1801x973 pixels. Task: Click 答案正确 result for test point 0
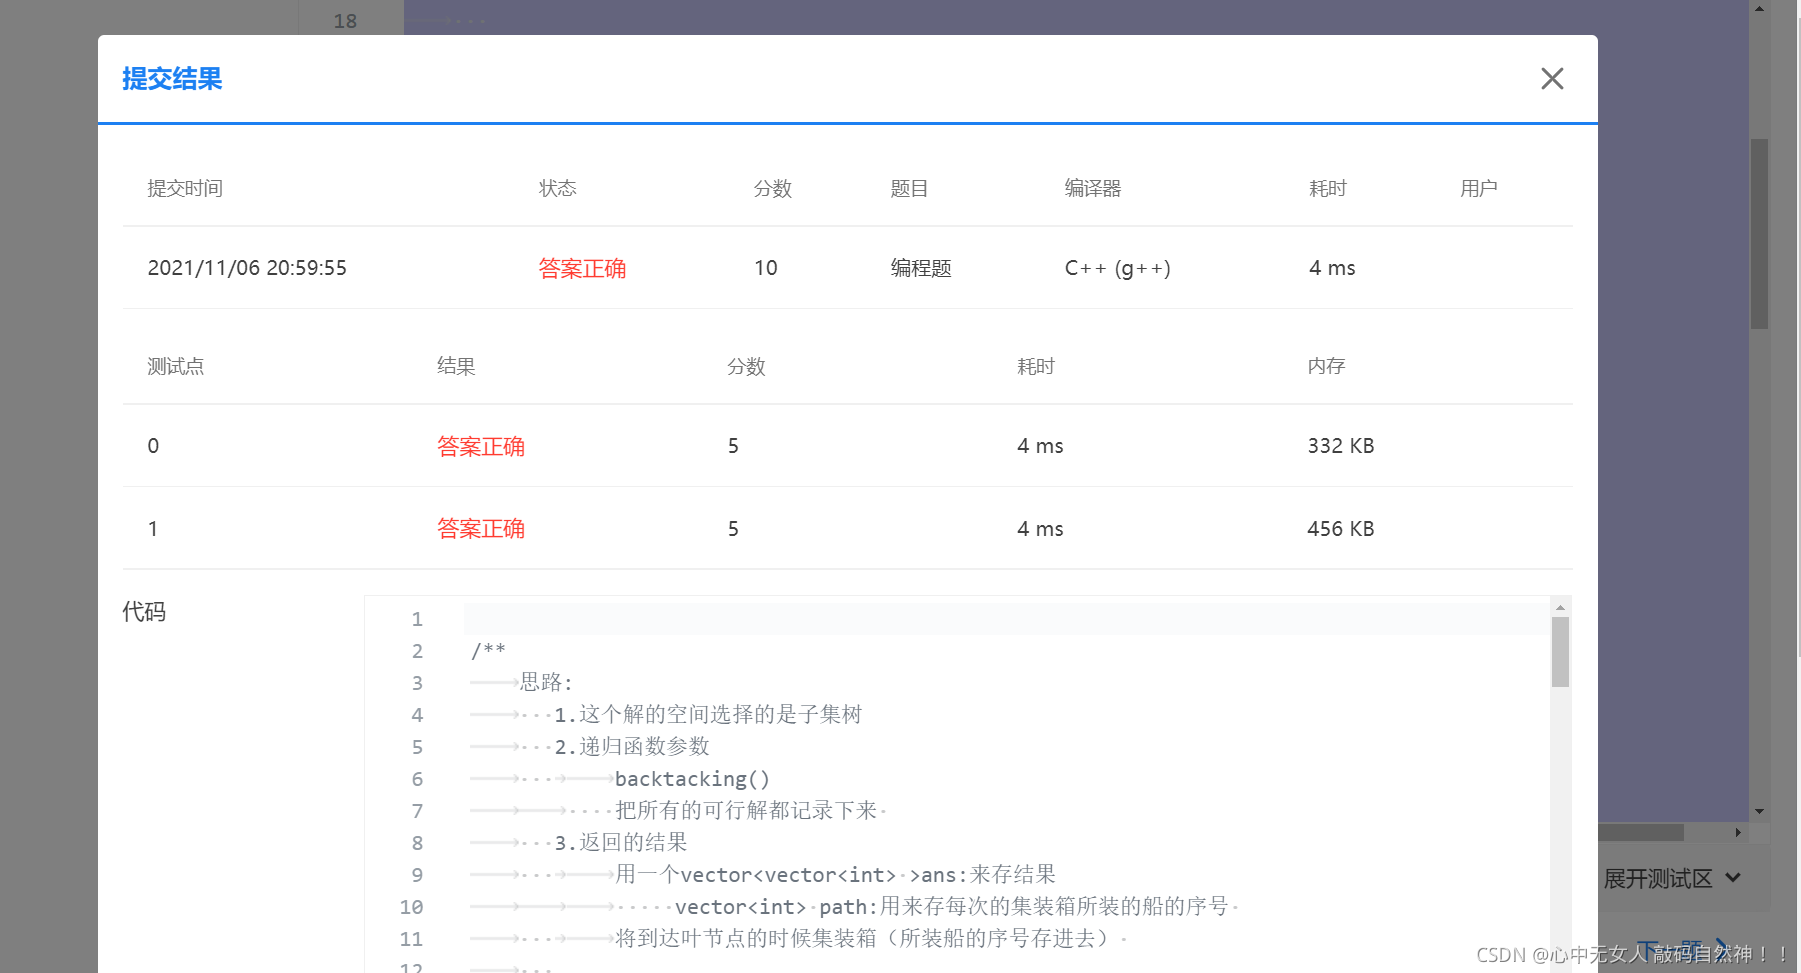[481, 446]
